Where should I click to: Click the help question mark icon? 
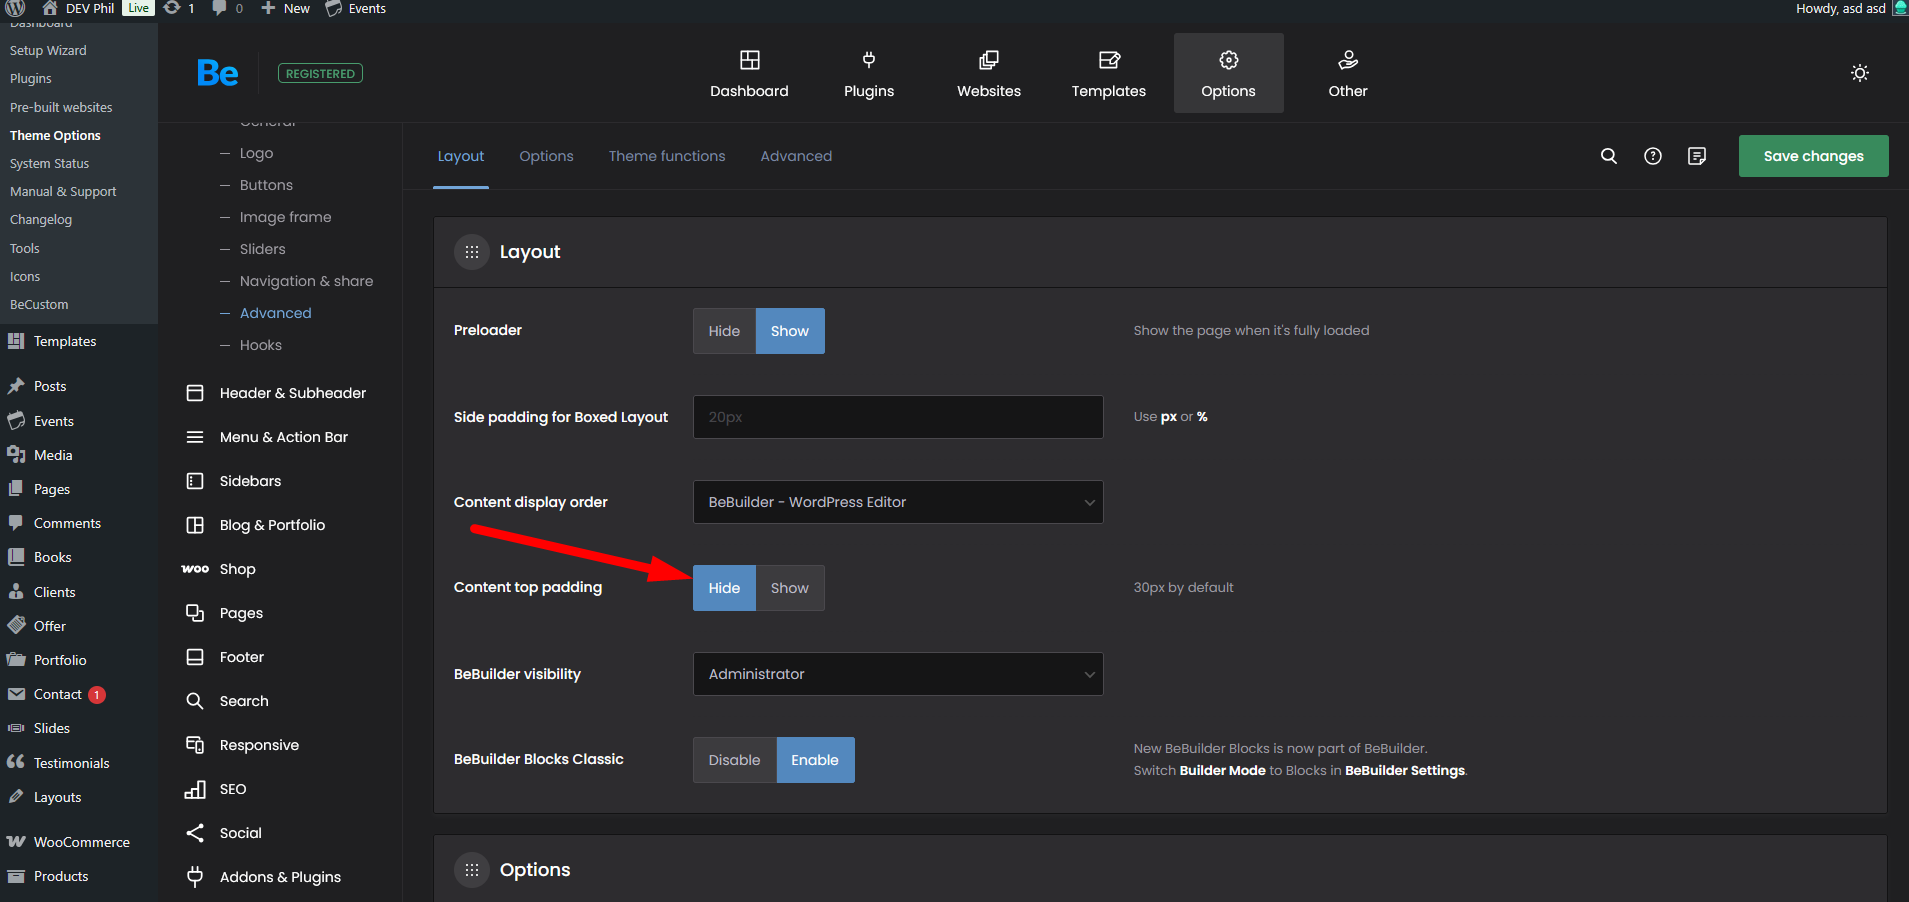click(x=1652, y=156)
